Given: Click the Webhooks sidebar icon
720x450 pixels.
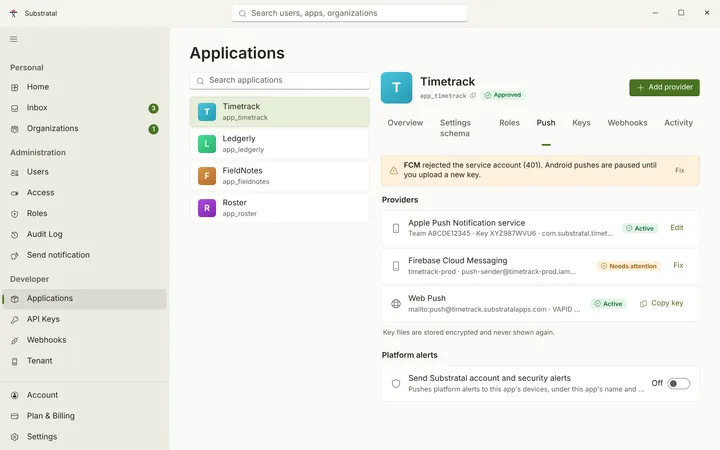Looking at the screenshot, I should tap(15, 341).
